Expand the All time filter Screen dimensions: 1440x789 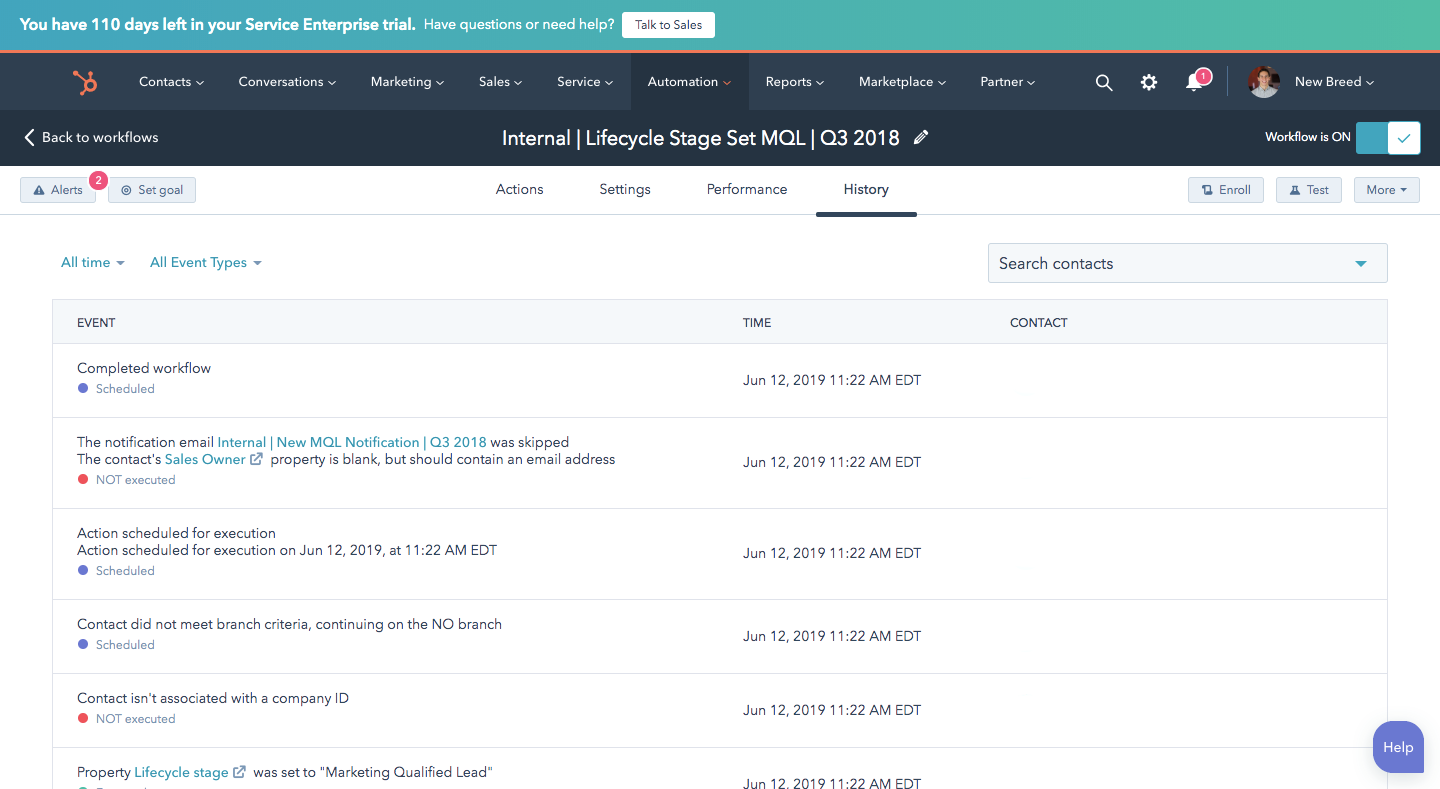tap(92, 263)
